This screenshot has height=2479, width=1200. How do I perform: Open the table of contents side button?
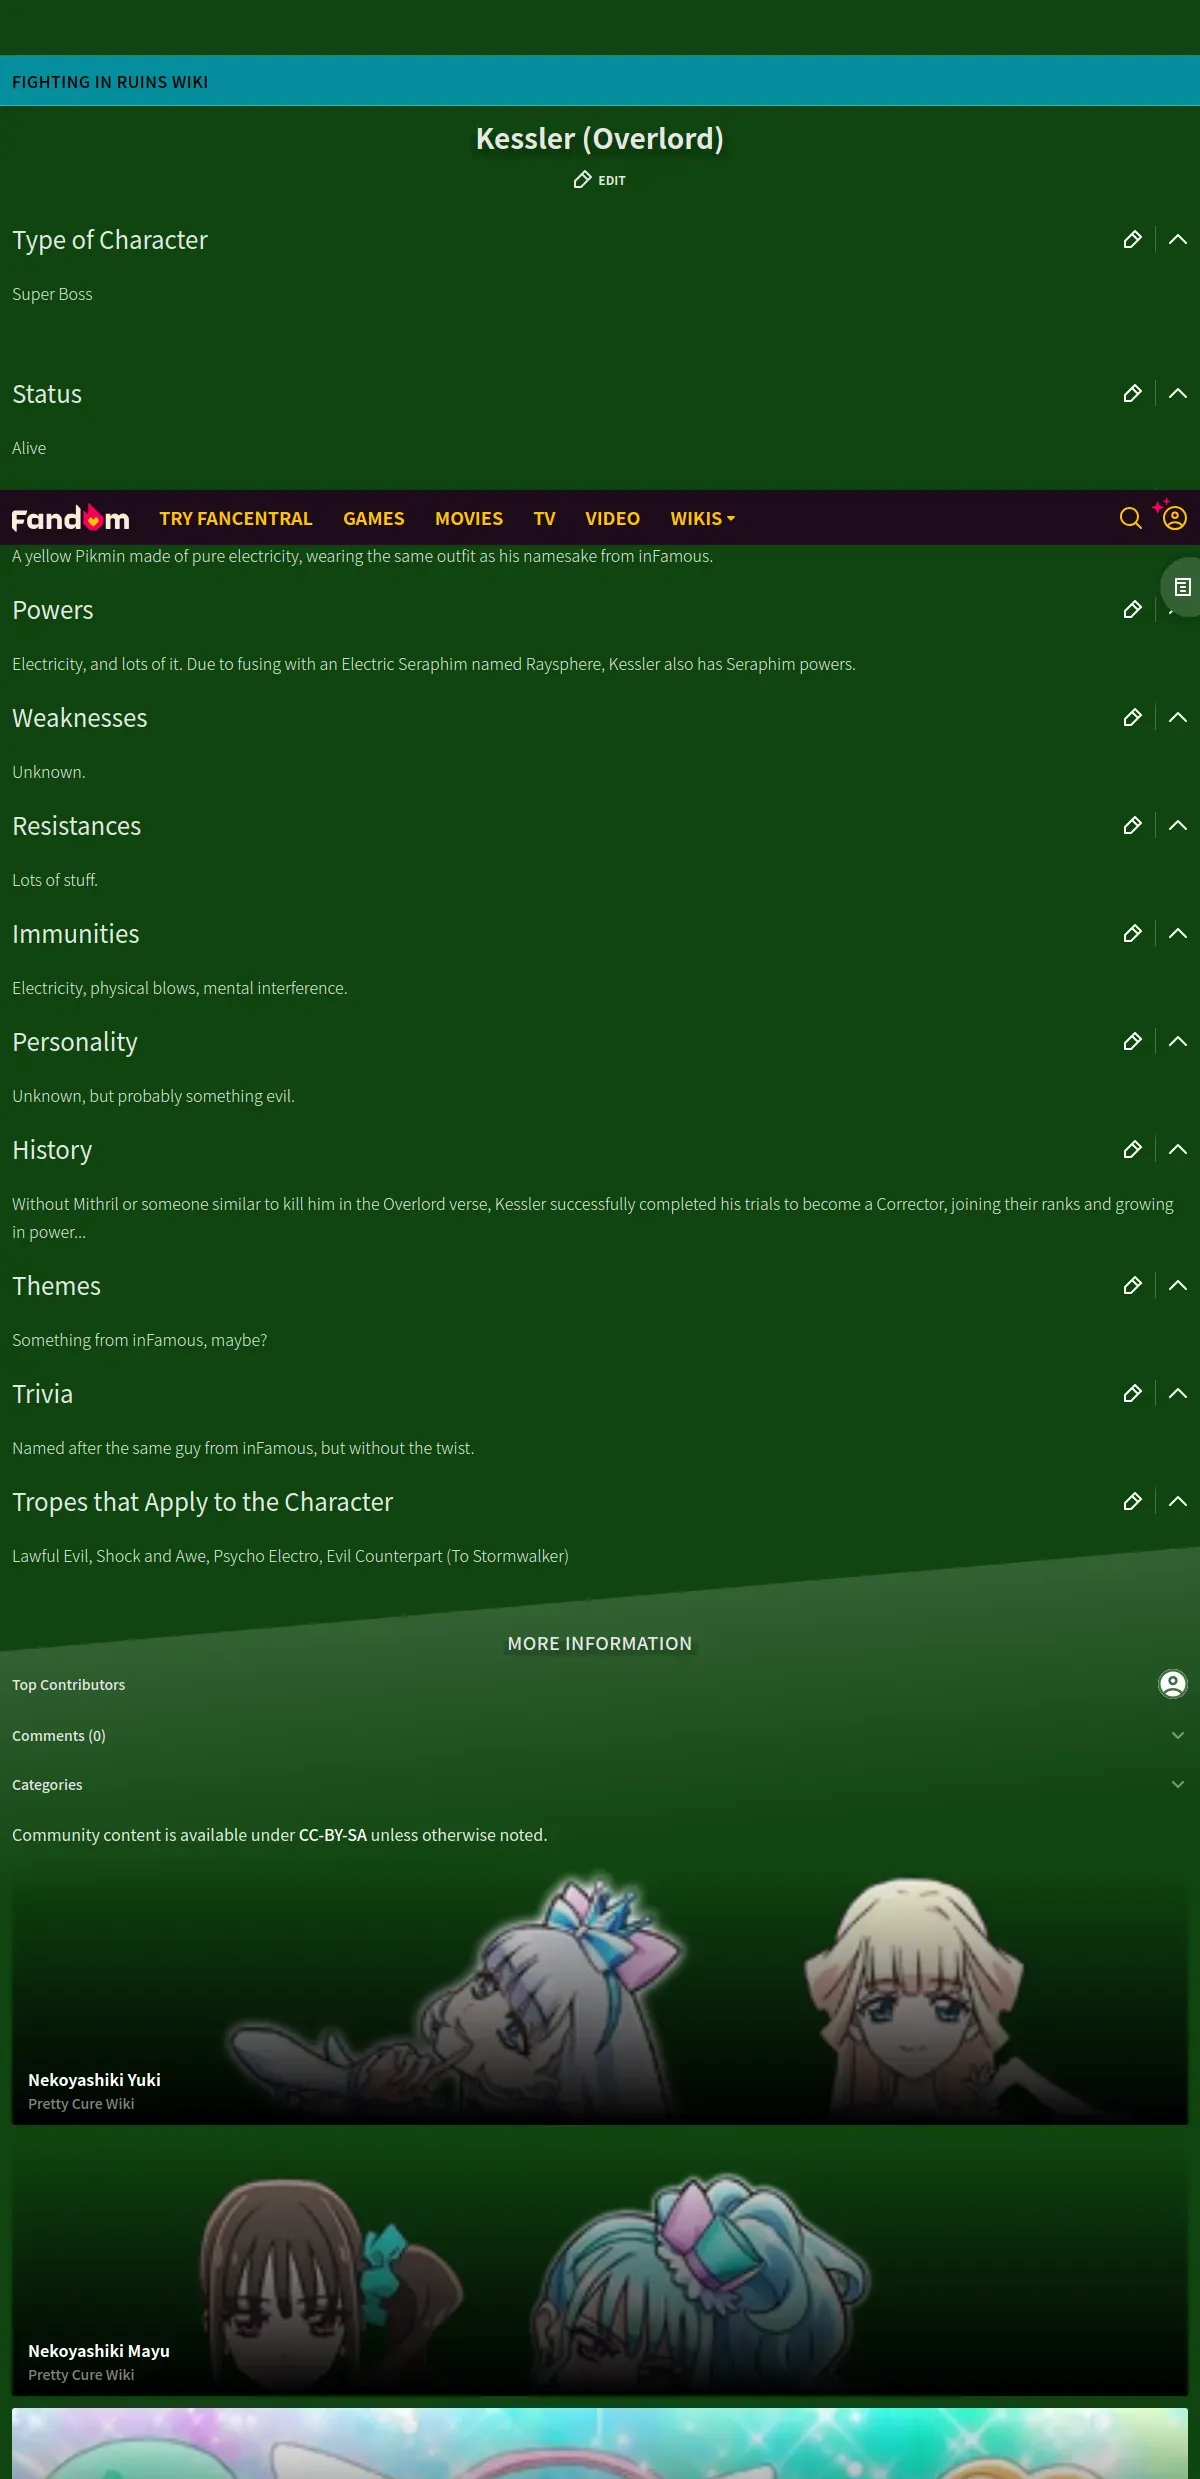click(x=1182, y=587)
